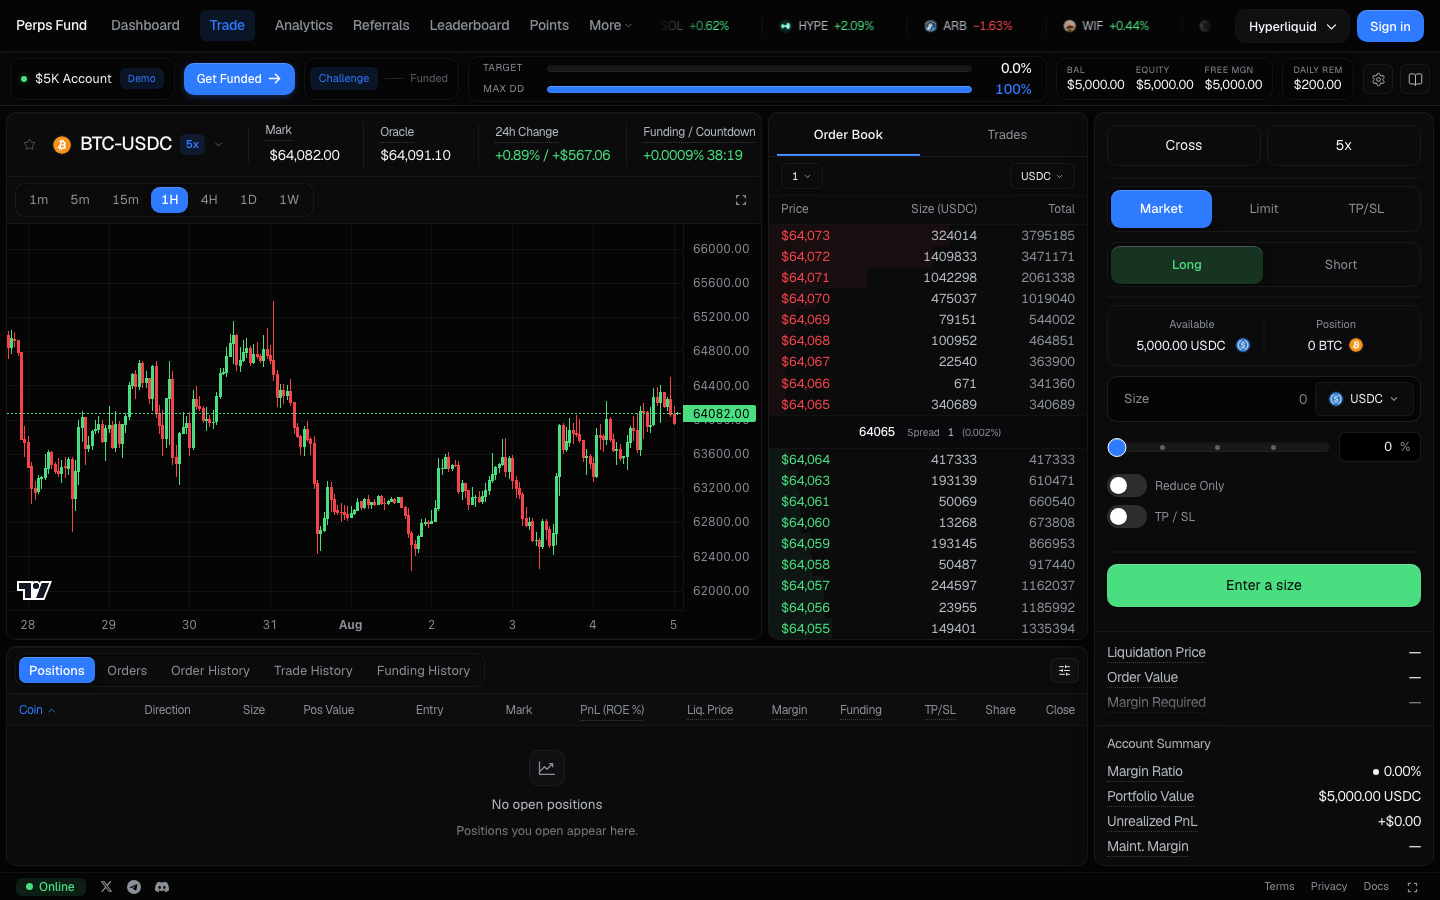This screenshot has width=1440, height=900.
Task: Click WIF ticker icon in top bar
Action: click(1070, 26)
